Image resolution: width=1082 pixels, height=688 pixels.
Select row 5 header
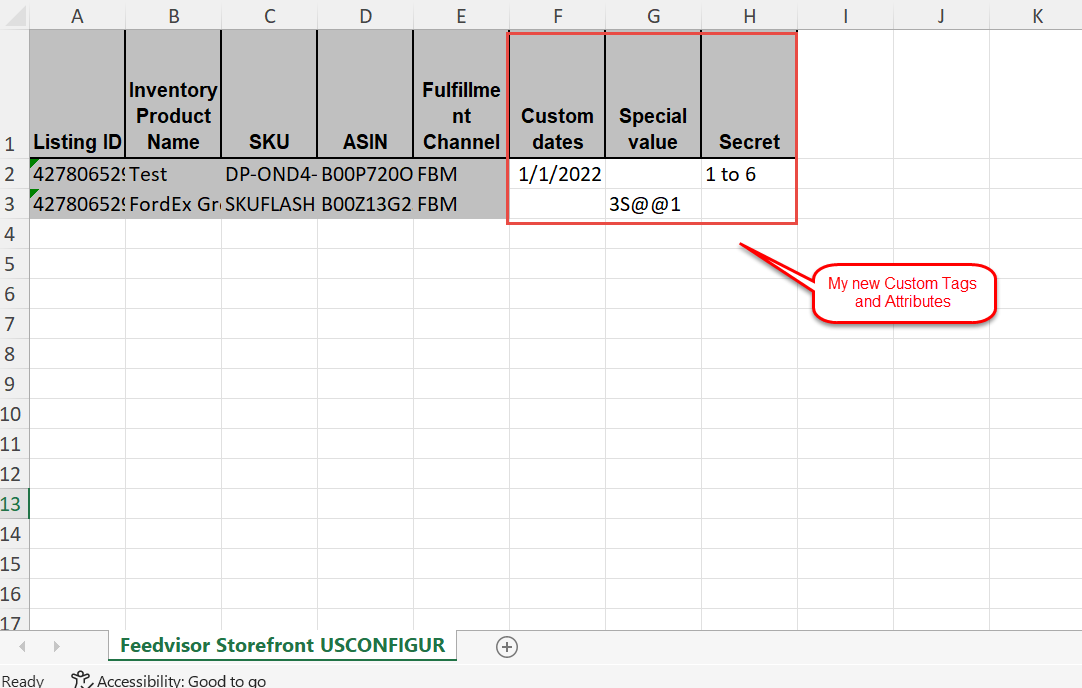[x=14, y=264]
